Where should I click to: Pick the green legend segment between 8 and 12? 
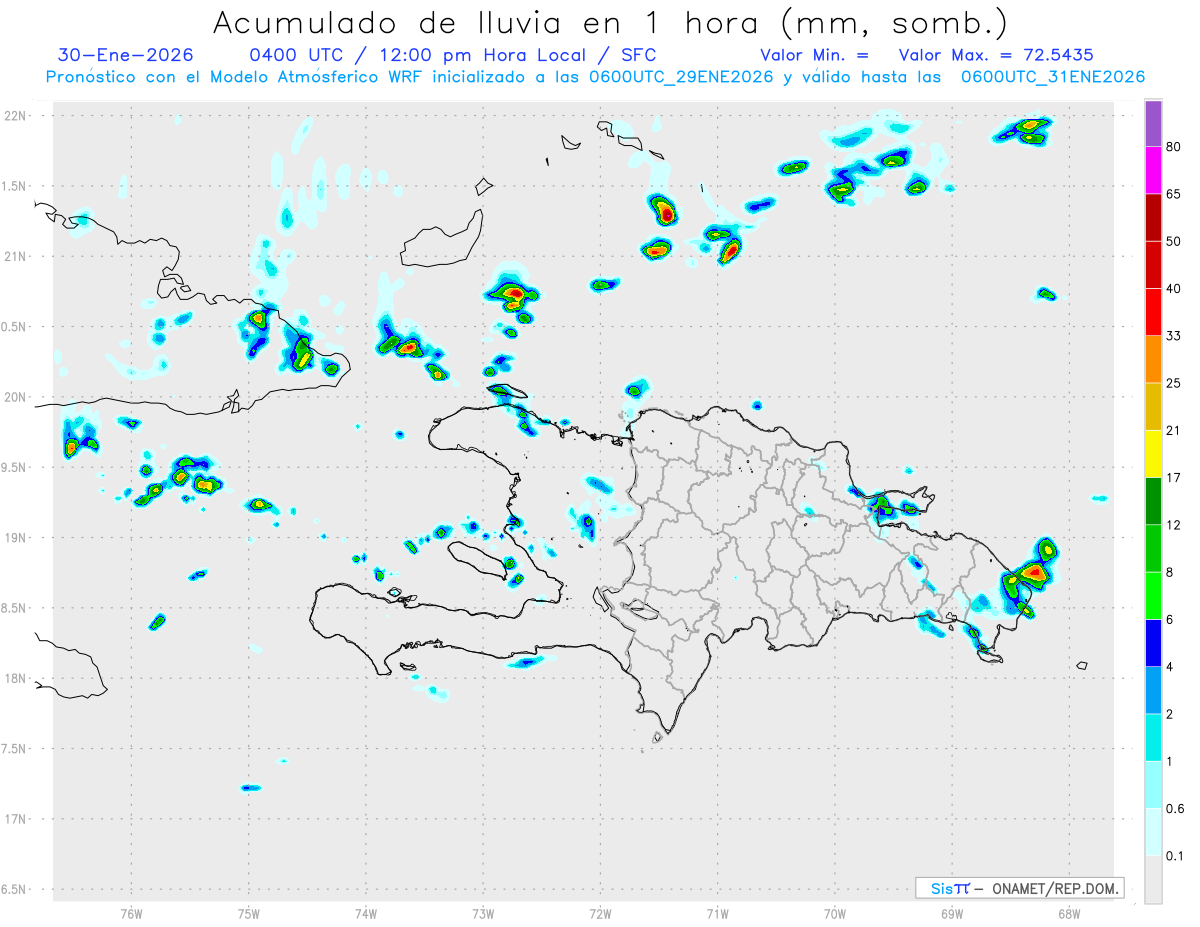pos(1153,549)
